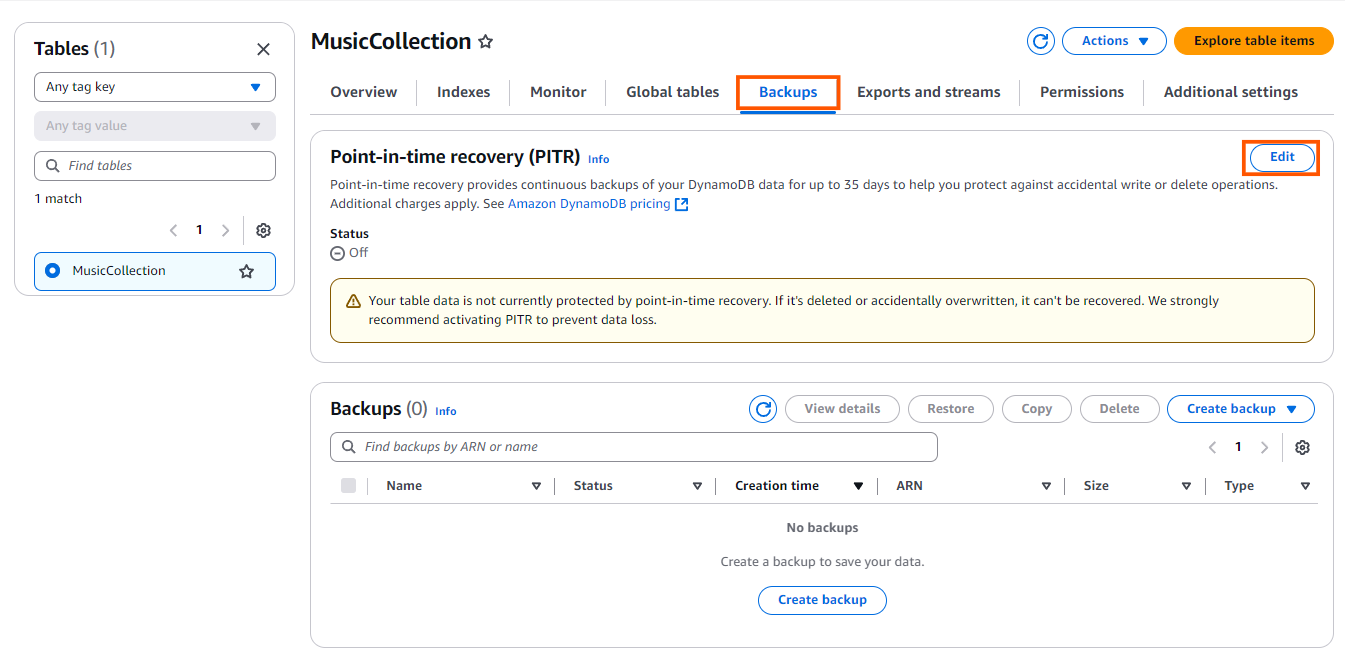This screenshot has height=658, width=1345.
Task: Switch to the Overview tab
Action: click(x=364, y=92)
